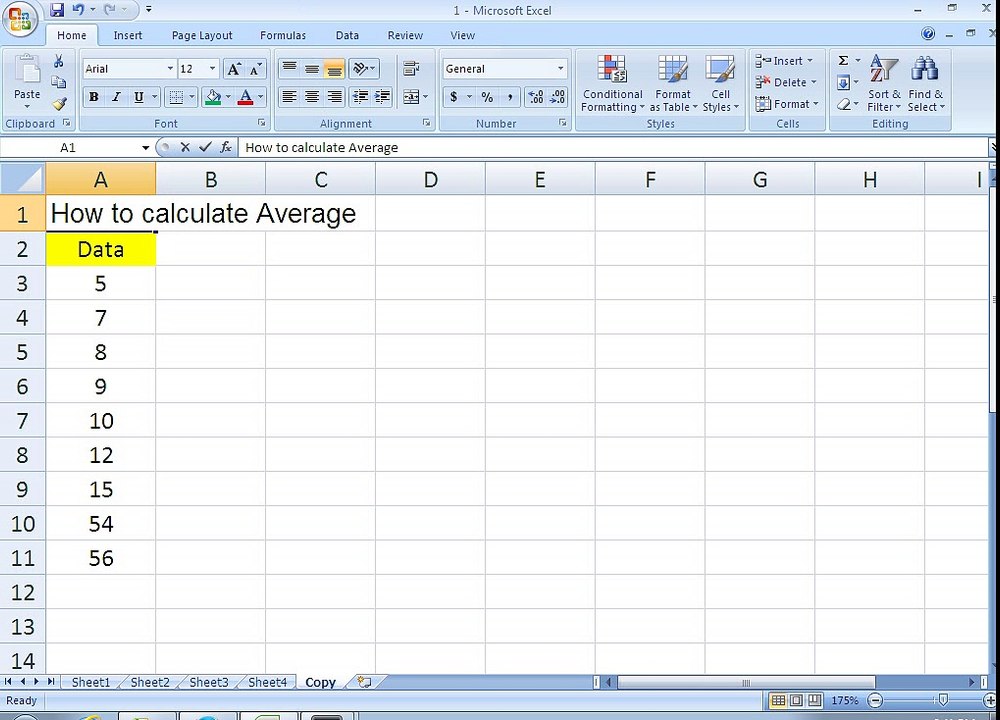Center text horizontally
Image resolution: width=1000 pixels, height=720 pixels.
point(312,97)
